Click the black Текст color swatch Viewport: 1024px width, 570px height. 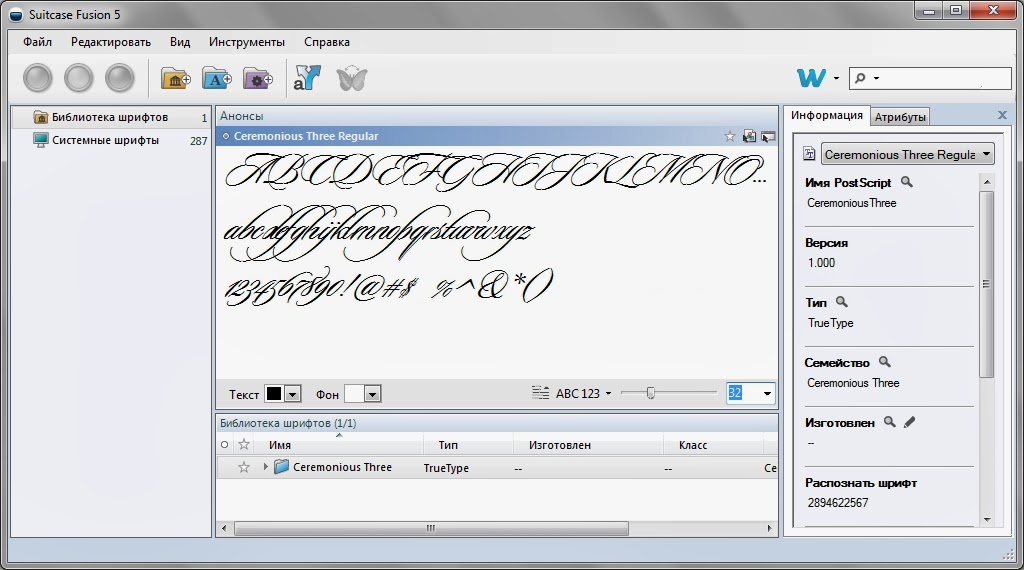[274, 394]
